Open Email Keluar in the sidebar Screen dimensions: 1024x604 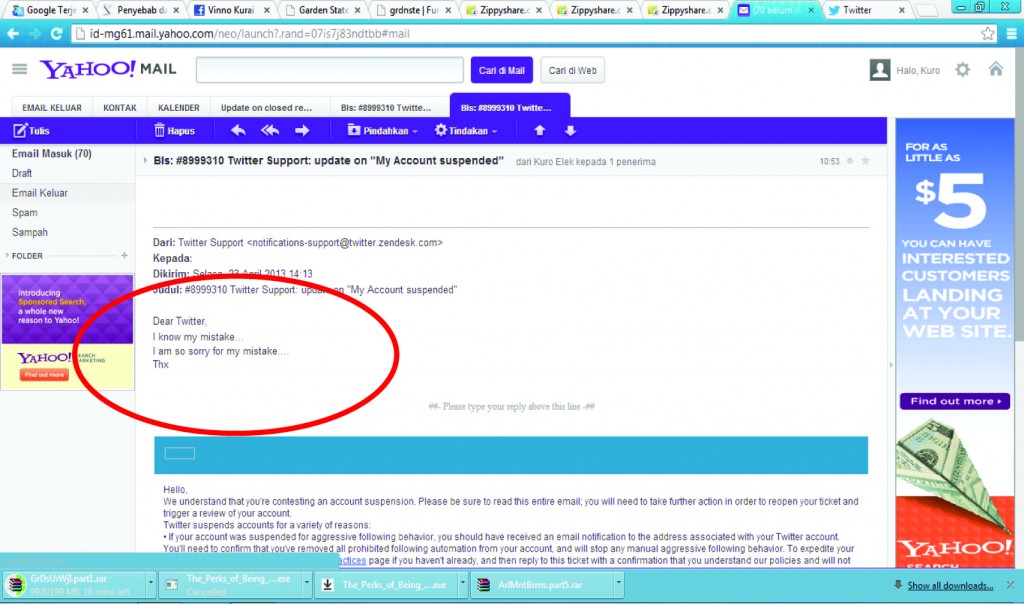pyautogui.click(x=39, y=193)
